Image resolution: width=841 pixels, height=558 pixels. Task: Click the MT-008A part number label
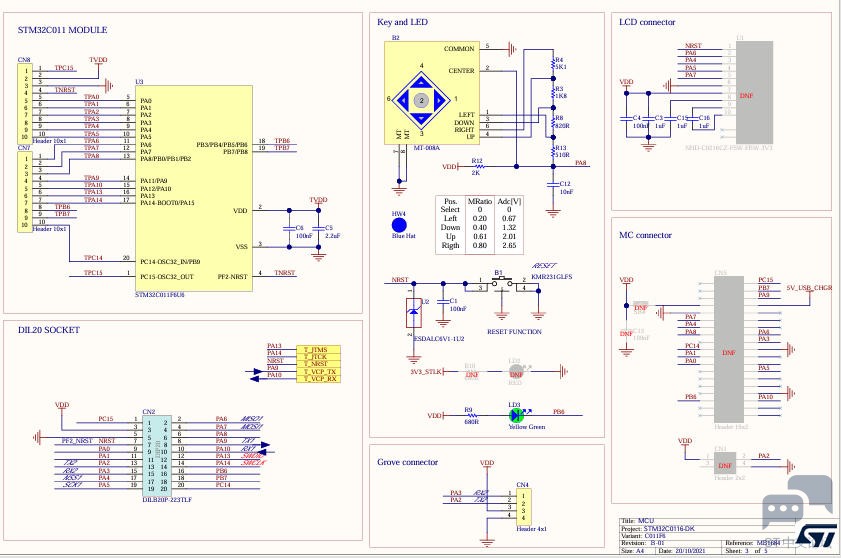pos(426,148)
